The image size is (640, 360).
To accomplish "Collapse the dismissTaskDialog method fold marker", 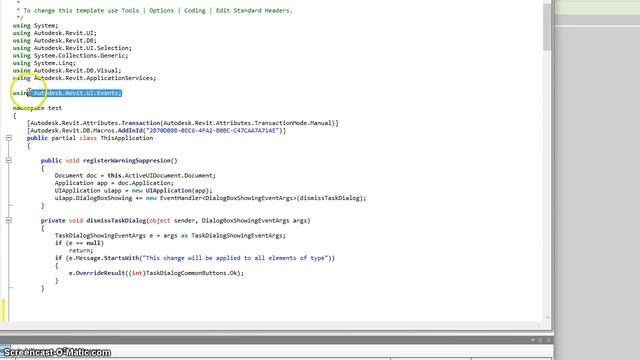I will (x=9, y=220).
